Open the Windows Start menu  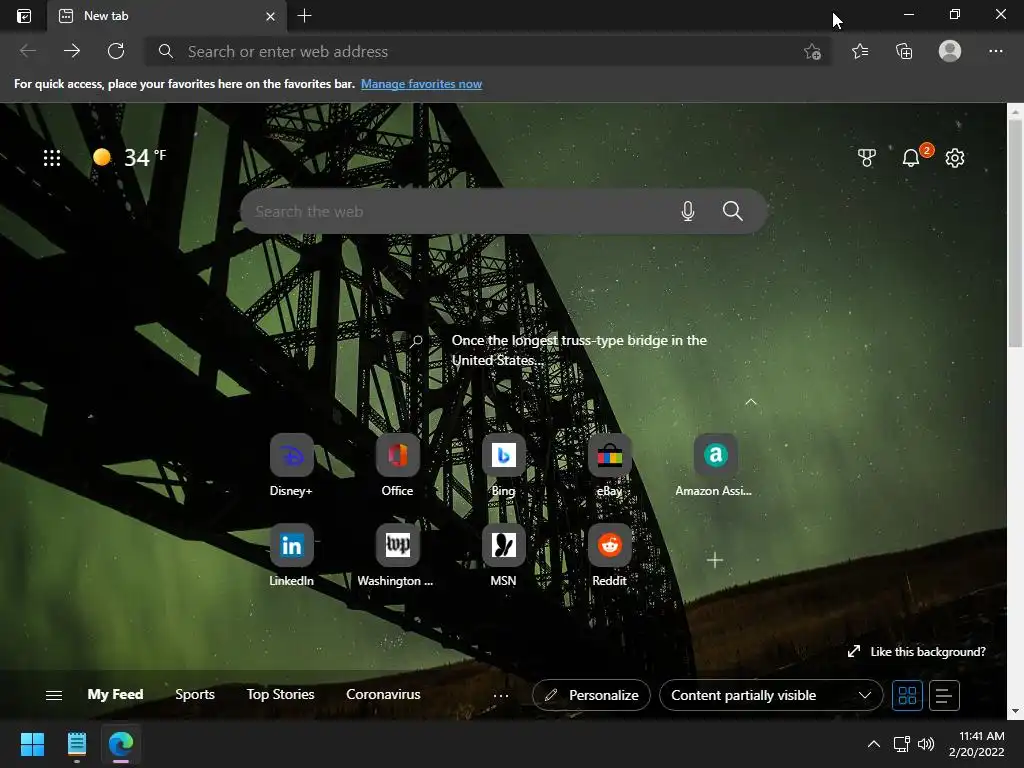[32, 744]
